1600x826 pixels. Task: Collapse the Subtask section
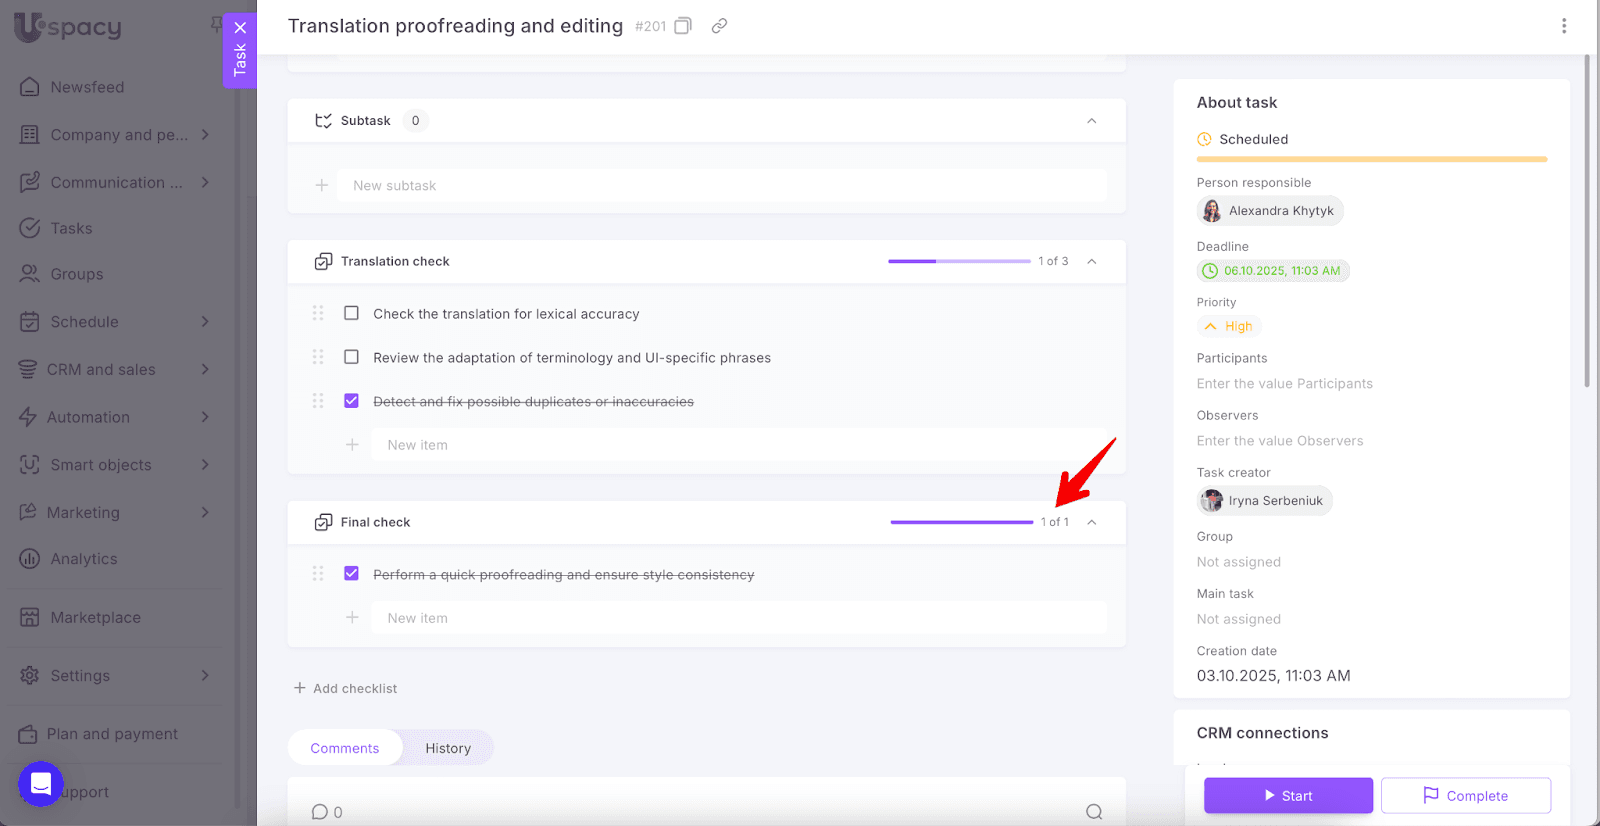click(1091, 121)
